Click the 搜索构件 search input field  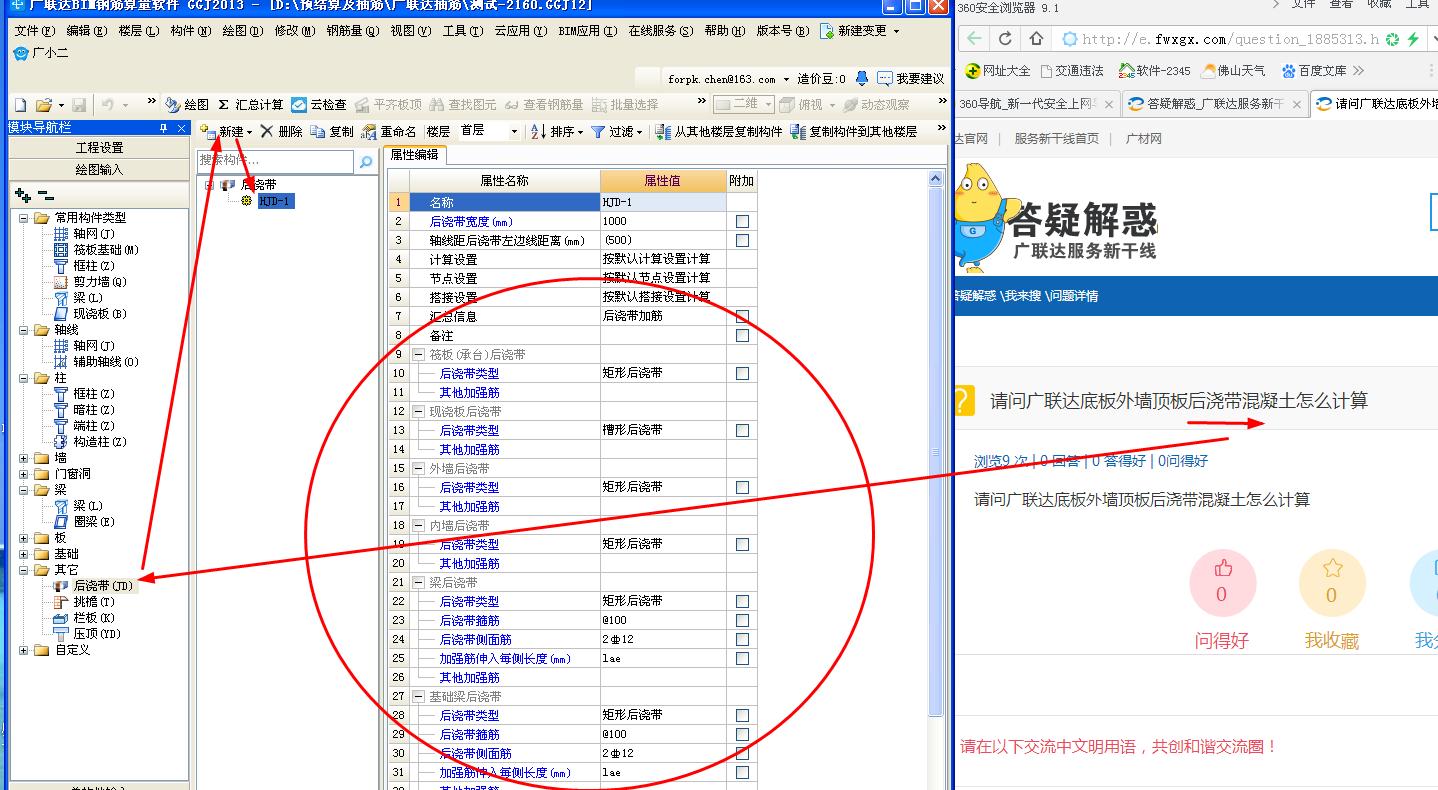click(275, 161)
